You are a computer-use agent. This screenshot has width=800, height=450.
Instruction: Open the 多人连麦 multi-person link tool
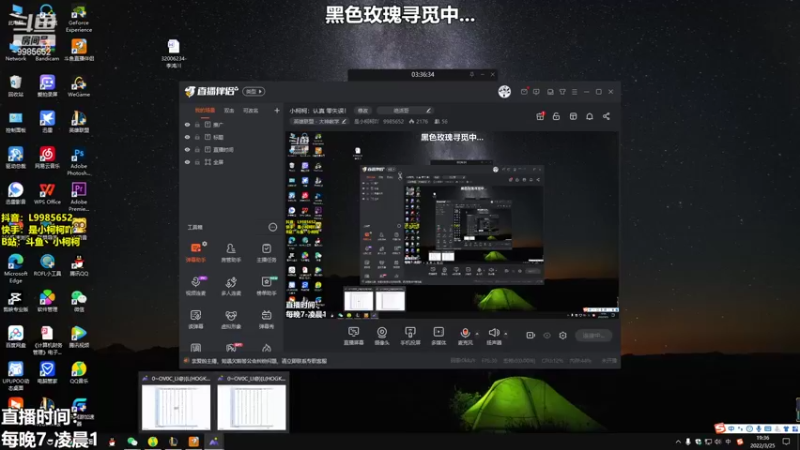point(231,286)
